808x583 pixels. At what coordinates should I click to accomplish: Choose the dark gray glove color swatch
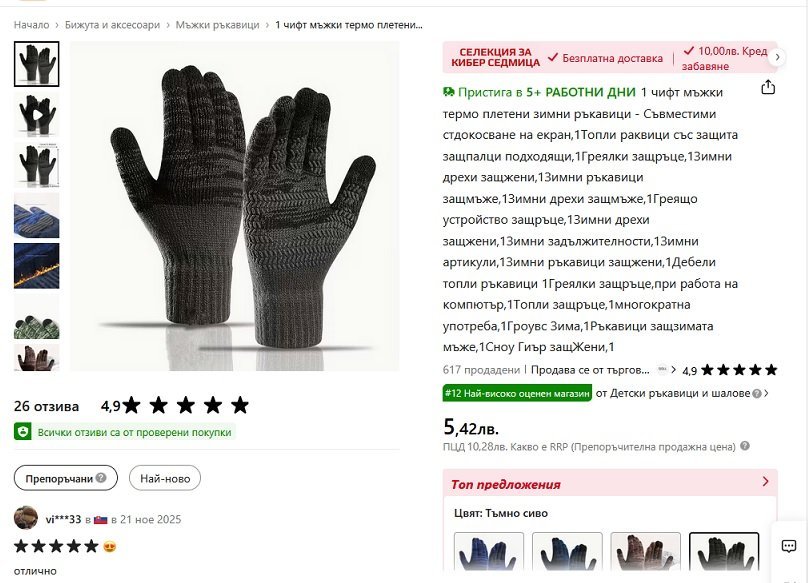click(x=724, y=552)
